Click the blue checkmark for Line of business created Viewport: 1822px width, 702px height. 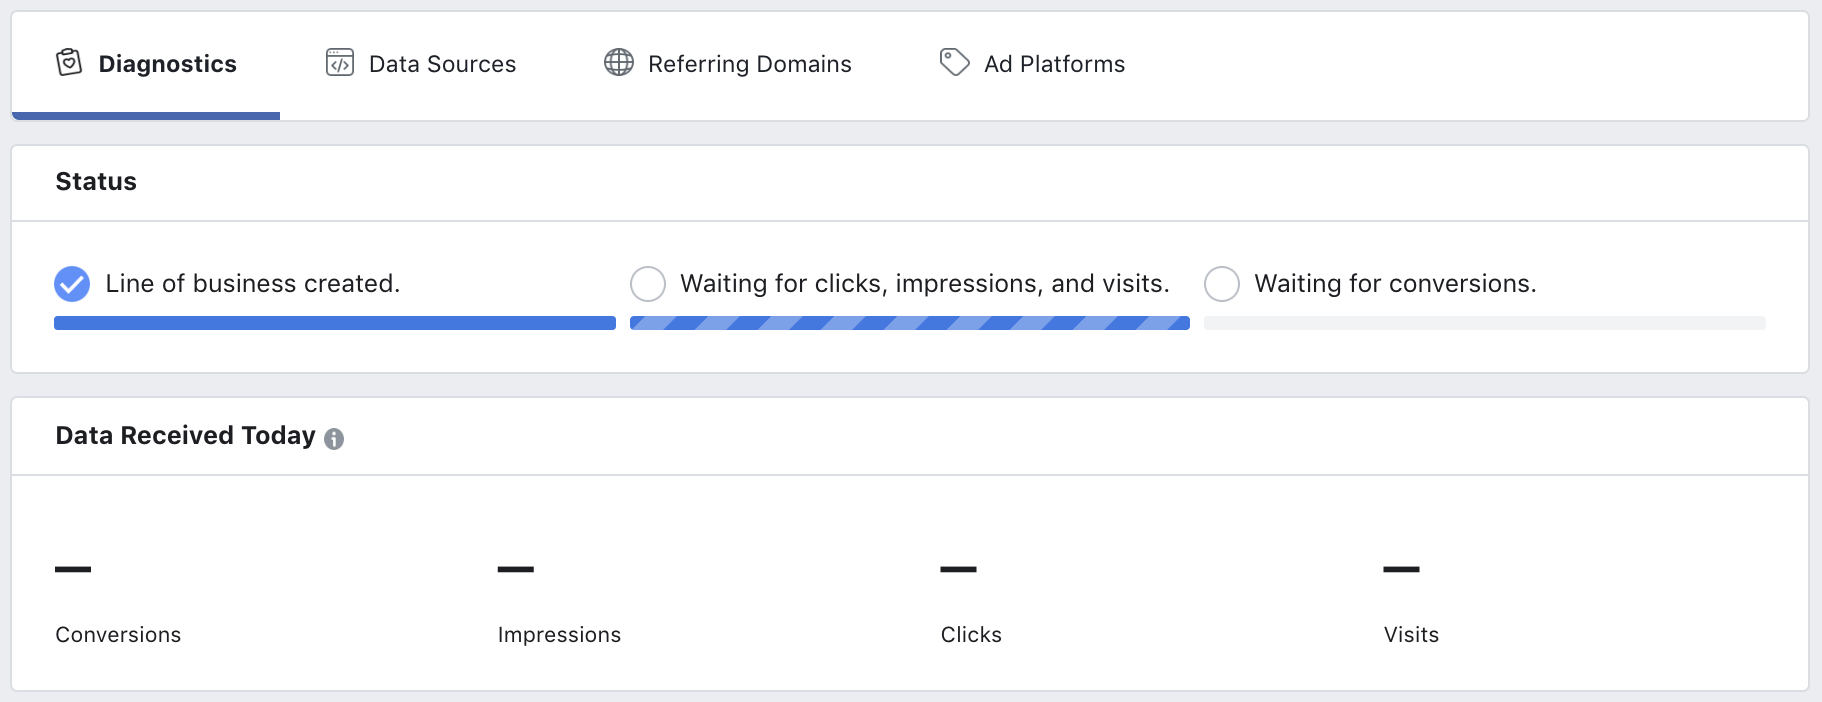click(72, 284)
